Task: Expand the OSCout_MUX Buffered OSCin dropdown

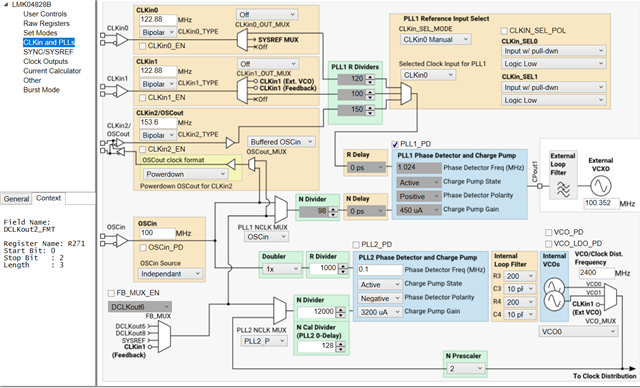Action: pyautogui.click(x=281, y=142)
